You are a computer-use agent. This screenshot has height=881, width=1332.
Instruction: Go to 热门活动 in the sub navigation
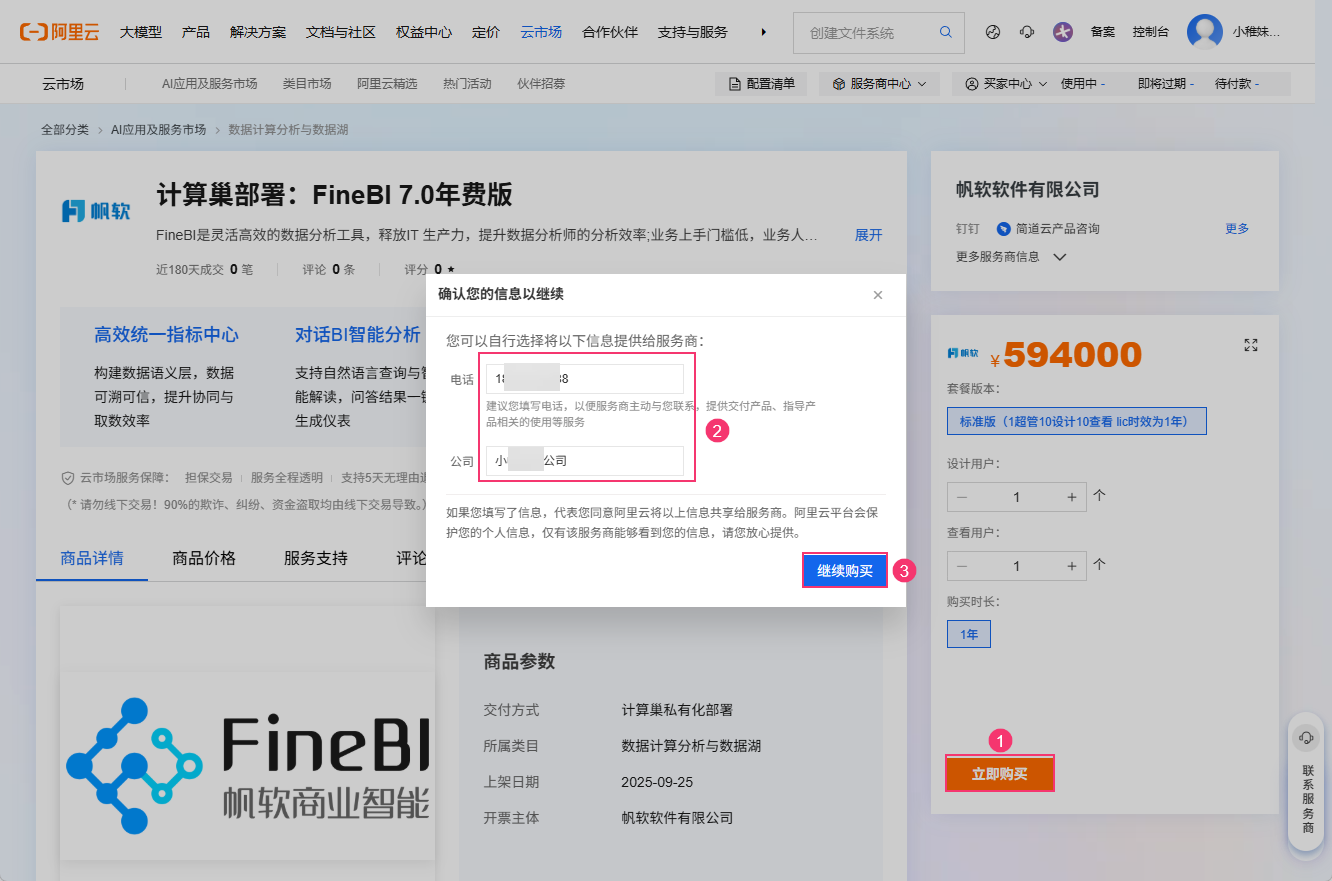tap(467, 84)
